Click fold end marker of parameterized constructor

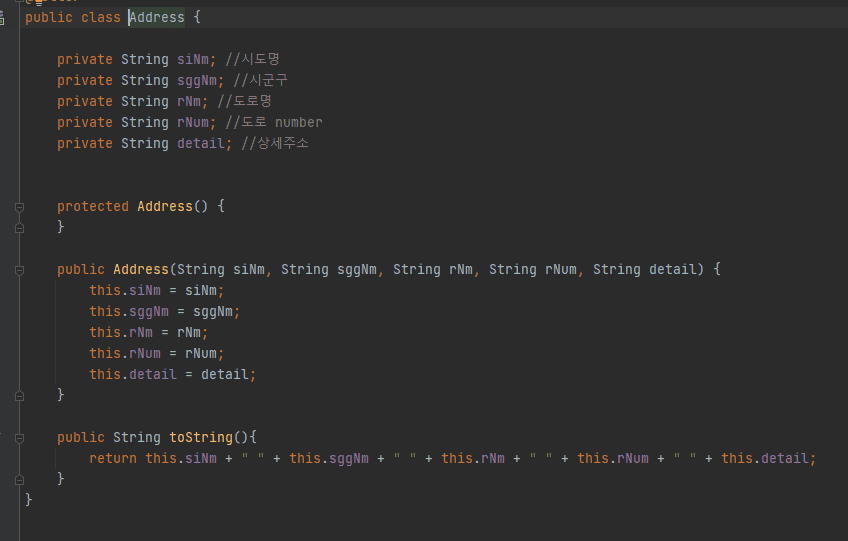pos(19,395)
